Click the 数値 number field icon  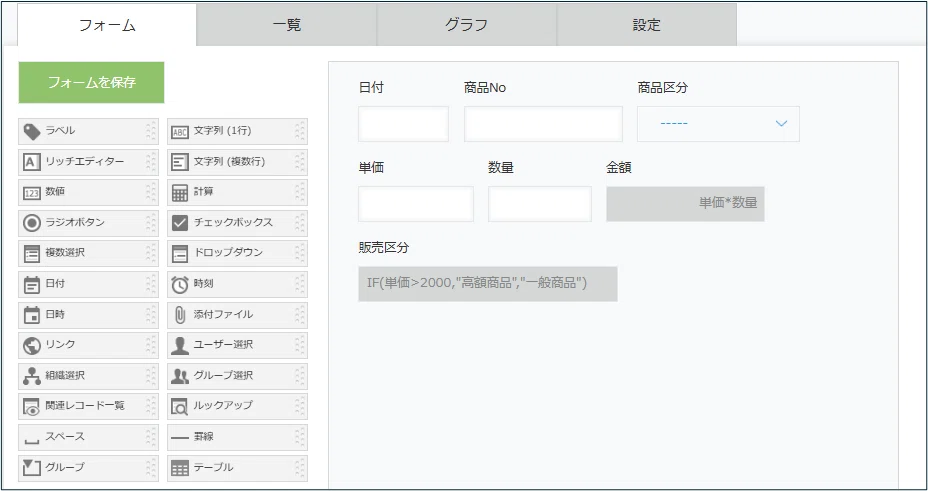click(x=32, y=193)
